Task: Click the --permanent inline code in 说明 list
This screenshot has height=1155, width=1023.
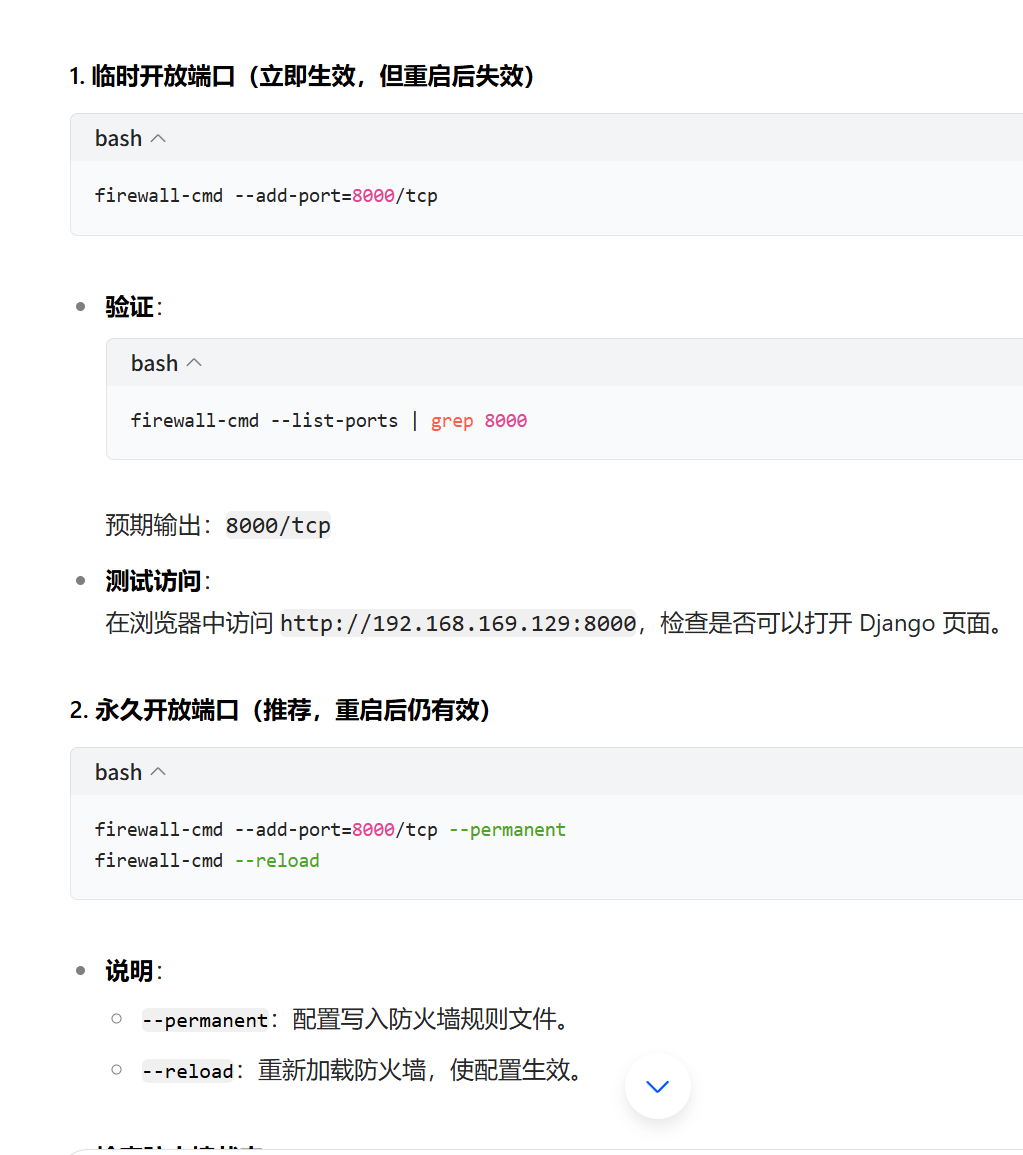Action: [205, 1020]
